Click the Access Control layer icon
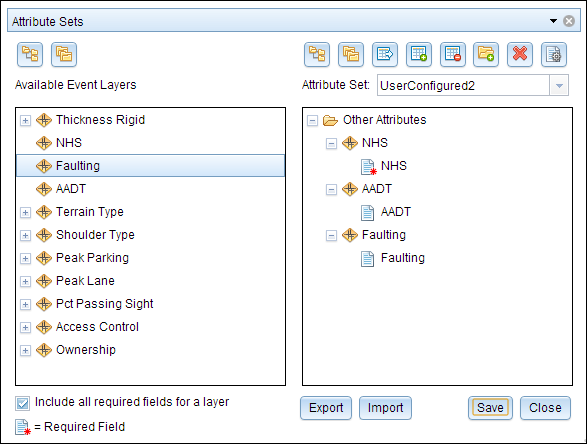The width and height of the screenshot is (587, 444). [44, 327]
